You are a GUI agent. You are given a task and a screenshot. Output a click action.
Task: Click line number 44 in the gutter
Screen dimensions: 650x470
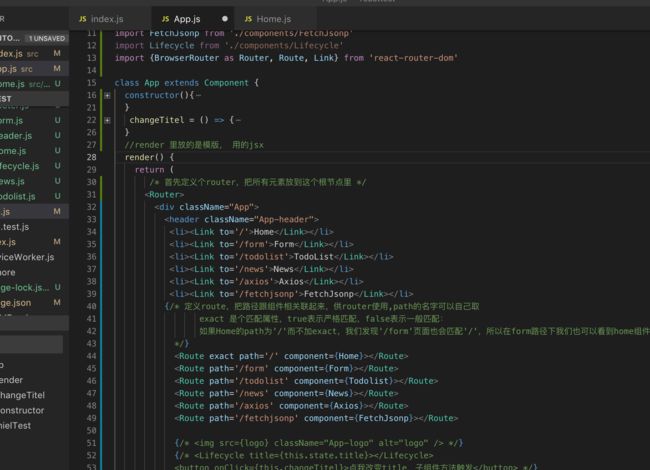click(x=92, y=356)
